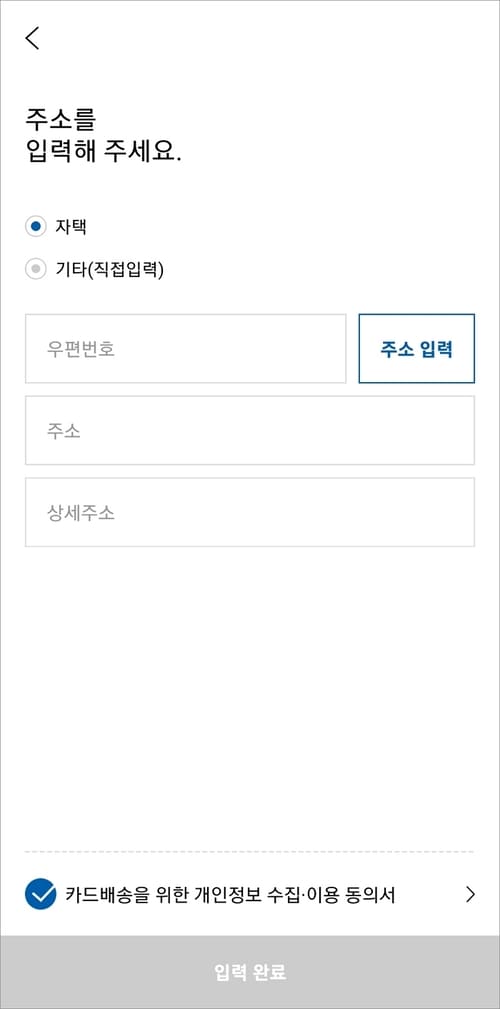Click the 상세주소 placeholder text

[x=80, y=513]
